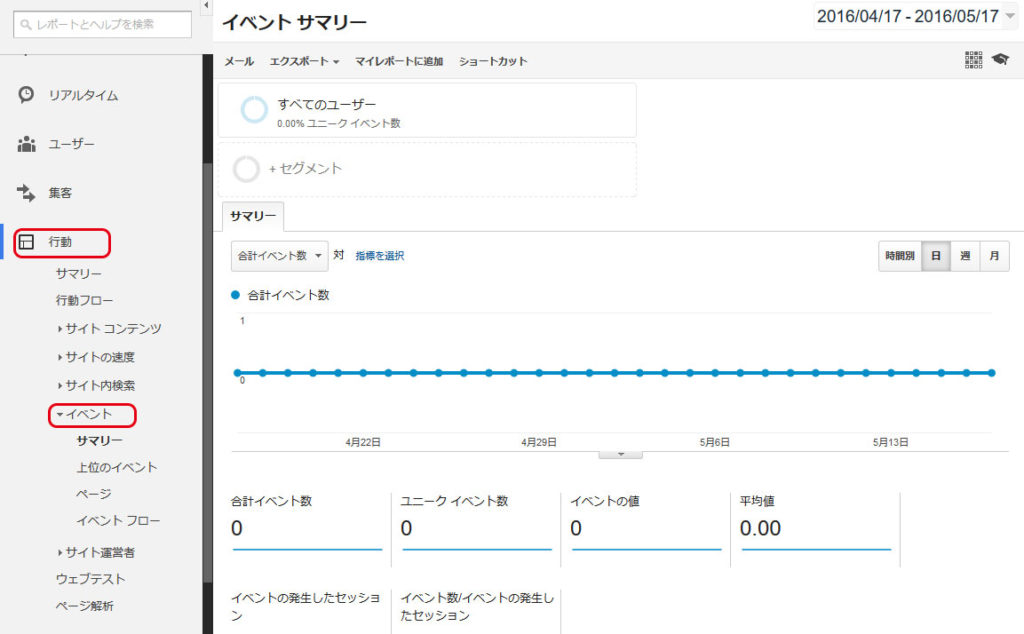Click the graduation cap Academy icon
The image size is (1024, 634).
click(x=1003, y=60)
